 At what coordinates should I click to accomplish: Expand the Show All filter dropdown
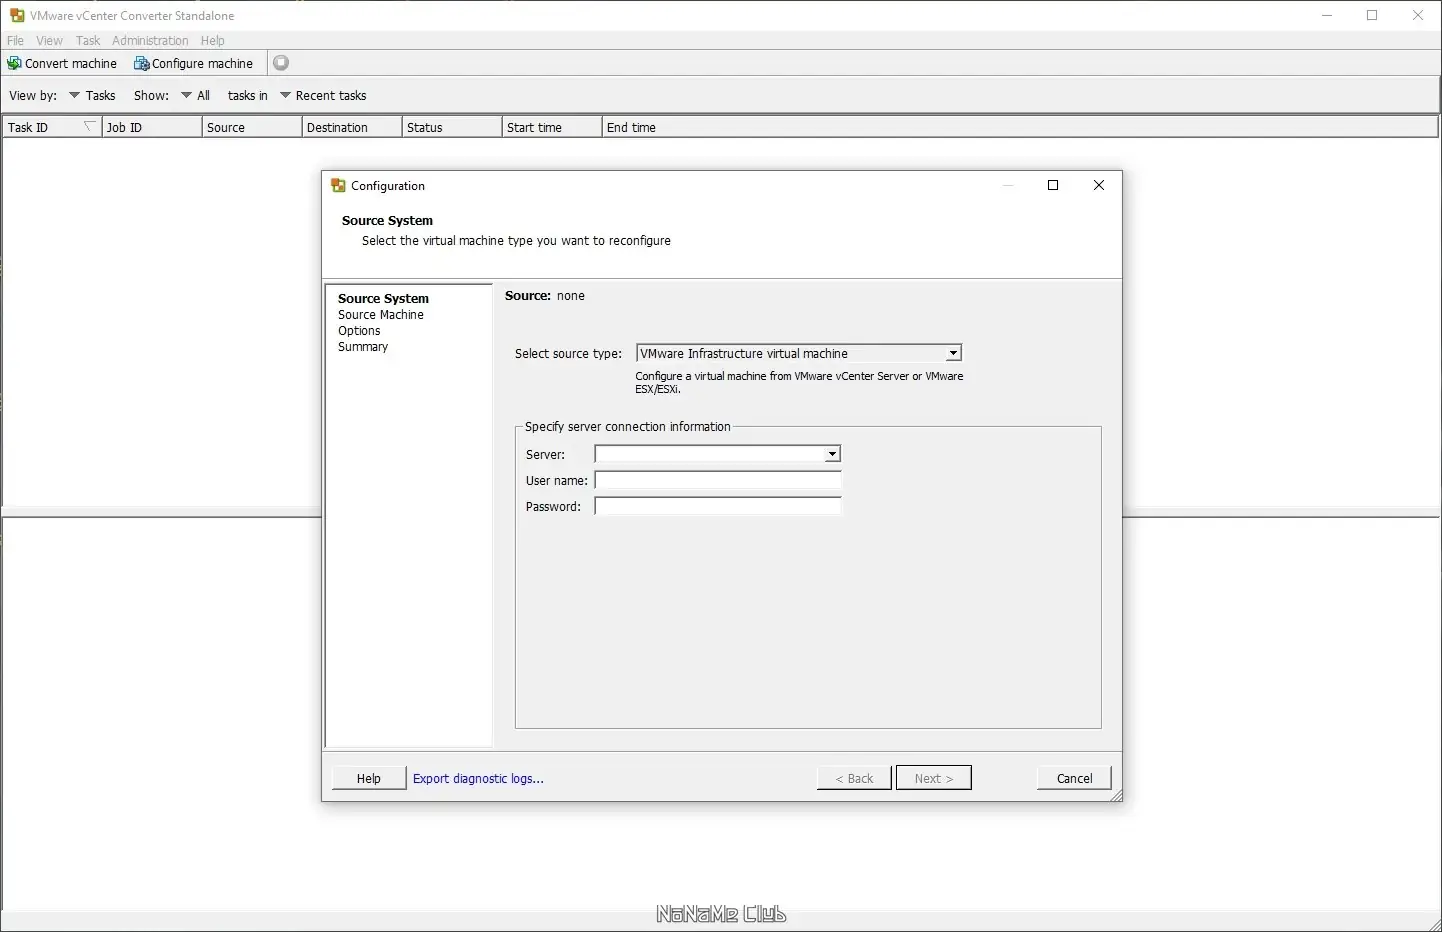tap(196, 96)
